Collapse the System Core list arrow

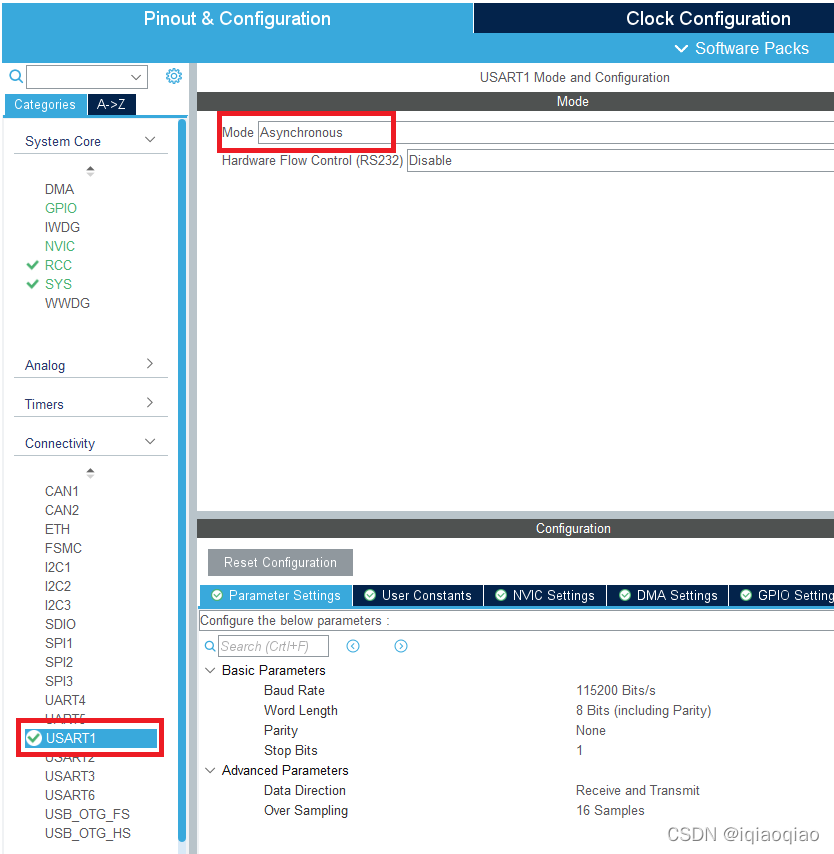tap(90, 171)
